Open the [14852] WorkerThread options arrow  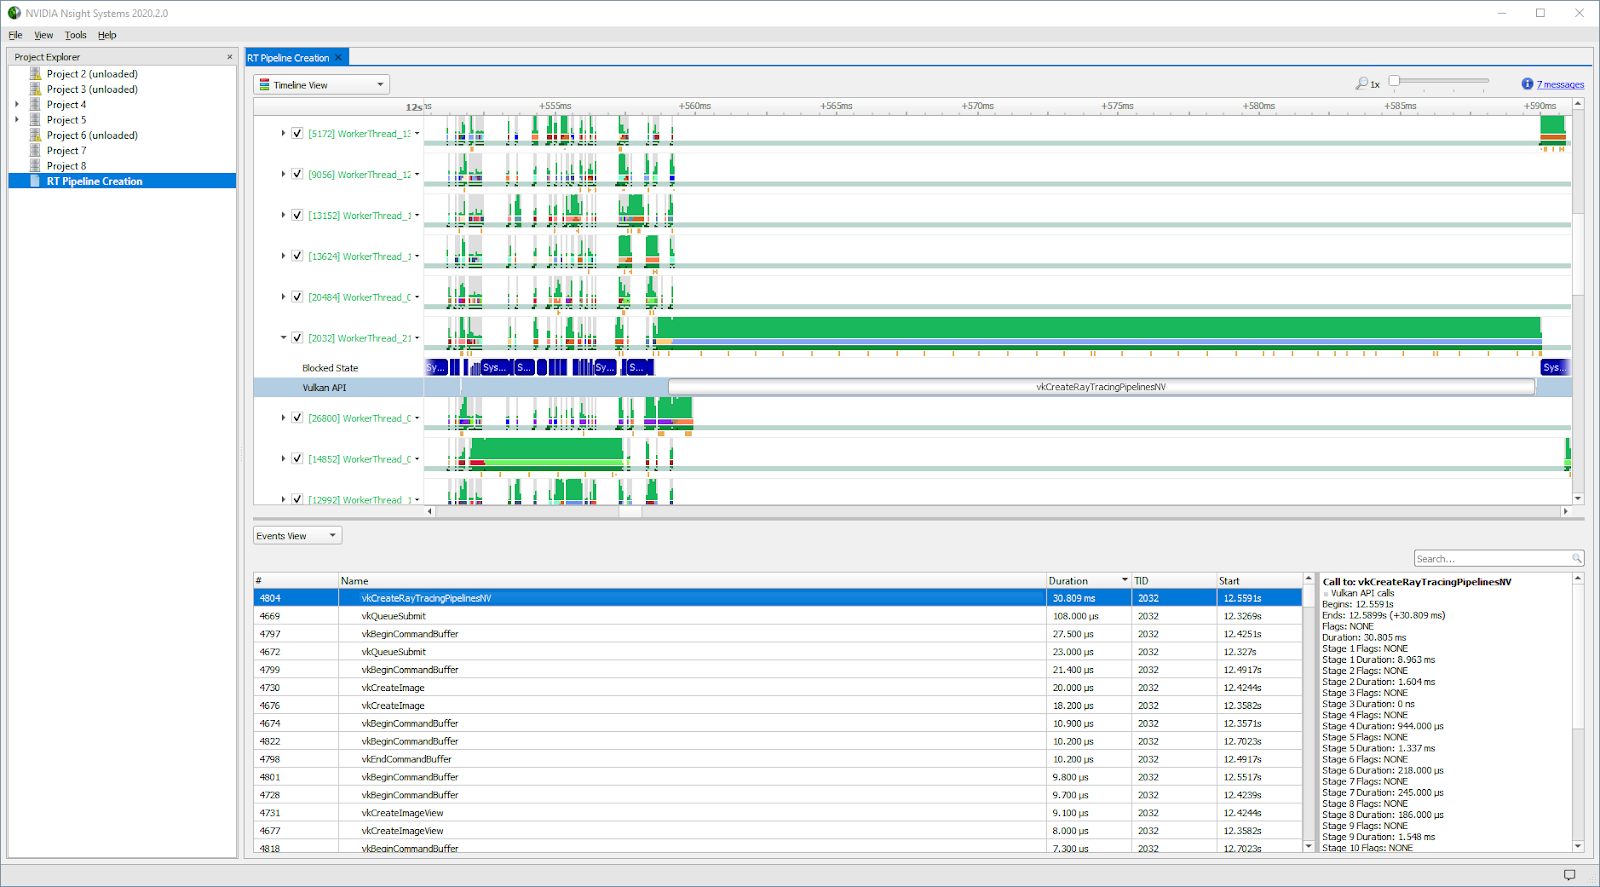click(417, 459)
